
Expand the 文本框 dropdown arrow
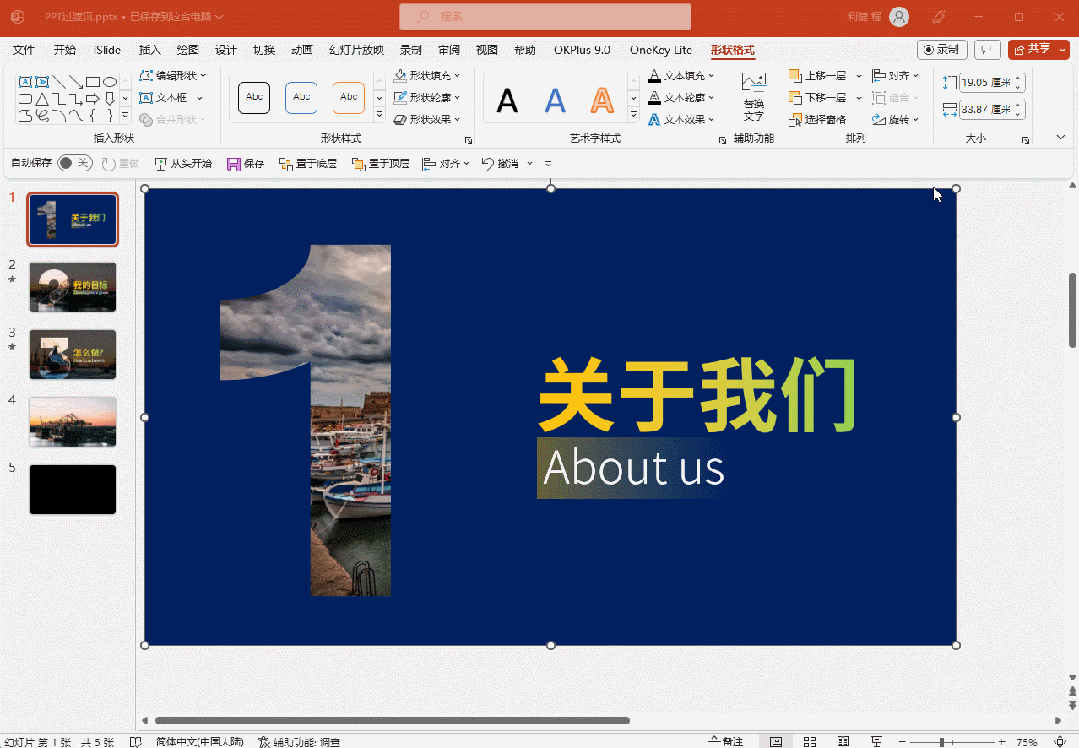point(200,98)
